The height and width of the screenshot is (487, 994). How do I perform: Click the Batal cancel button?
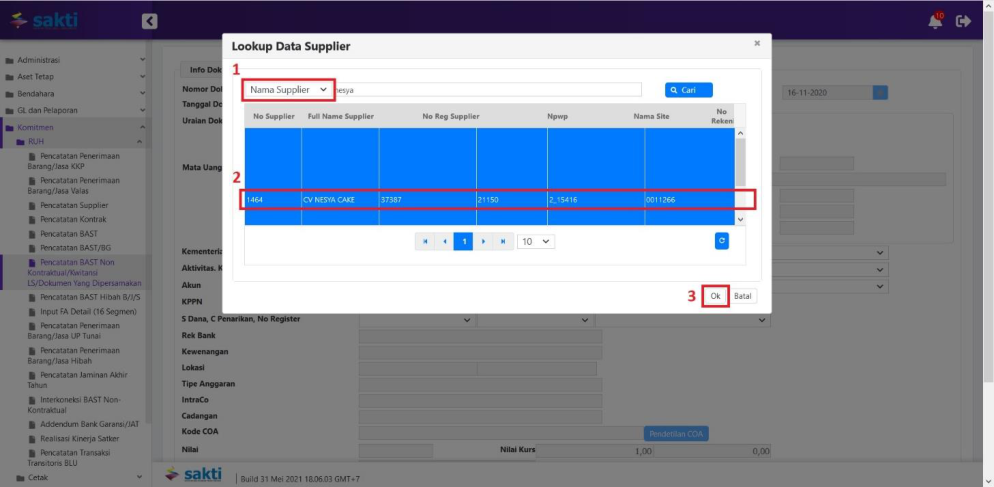[x=743, y=296]
